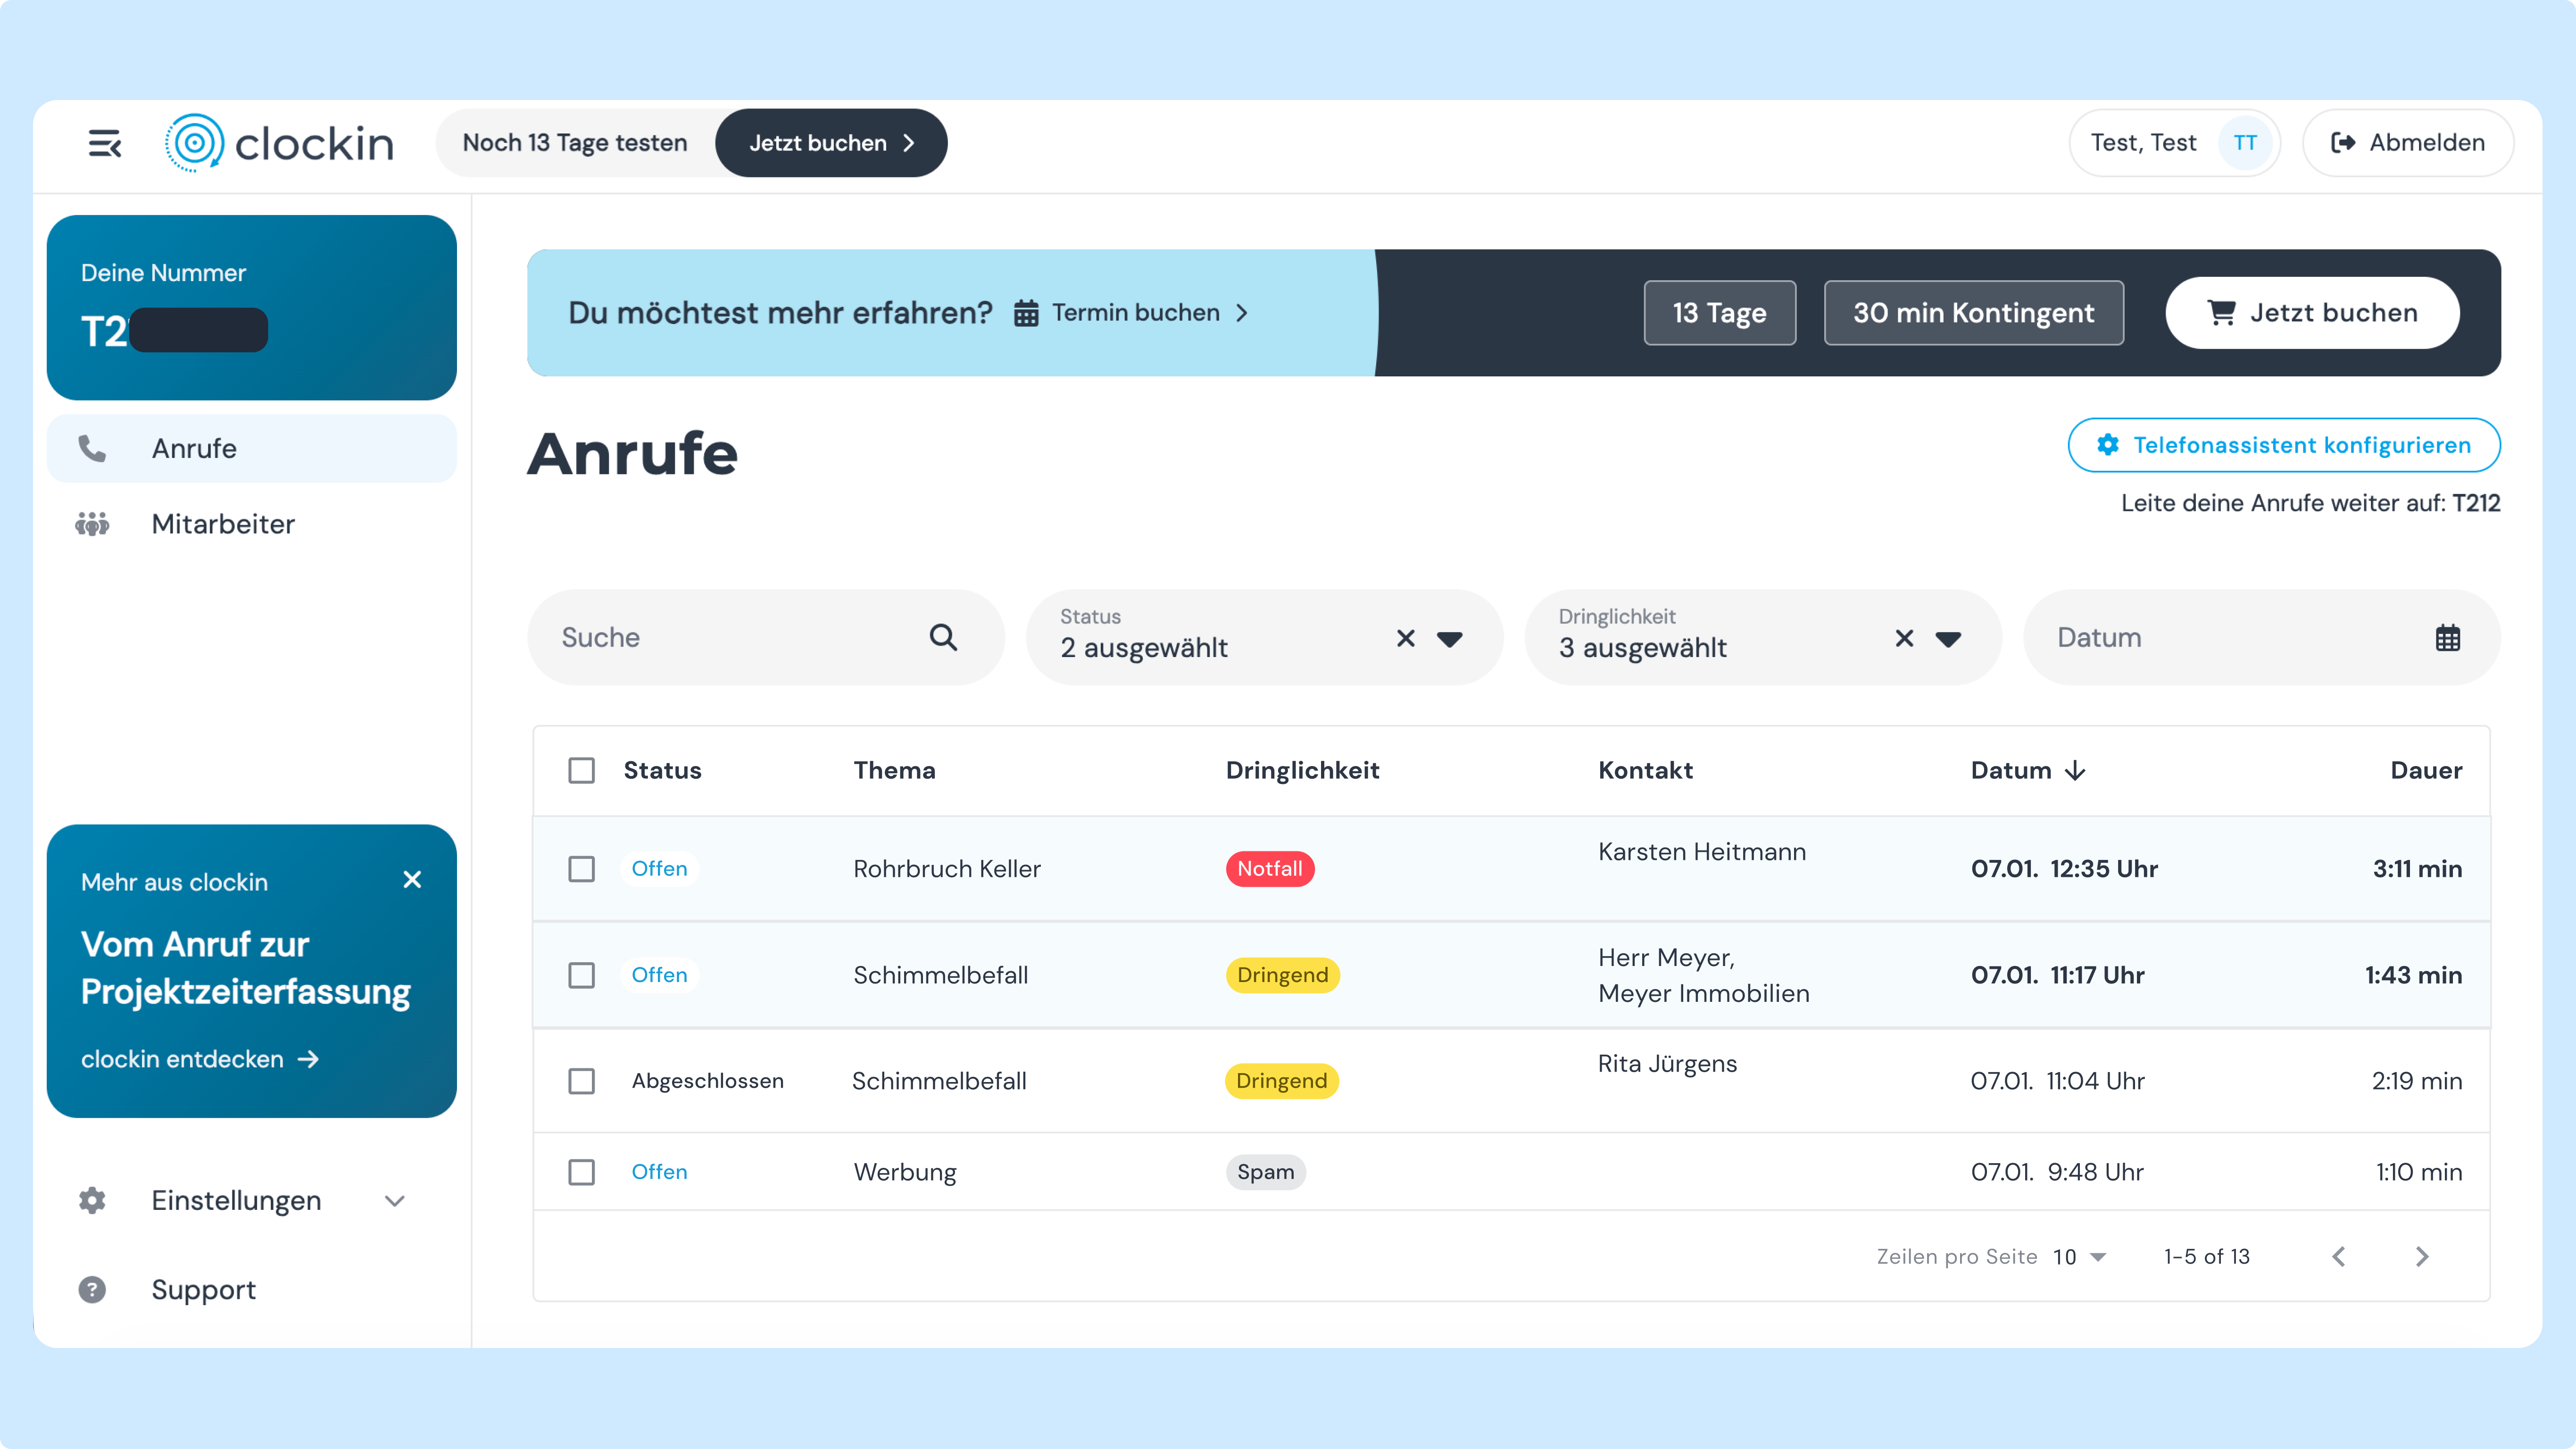Check the Rohrbruch Keller row checkbox
The height and width of the screenshot is (1449, 2576).
(581, 869)
